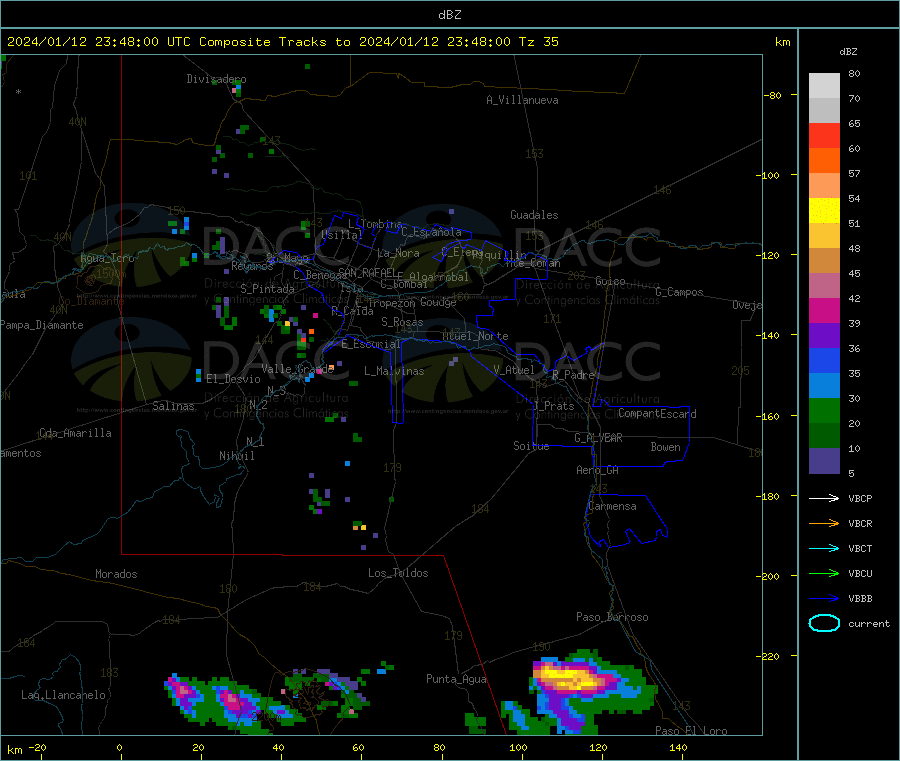Click the orange VBCR arrow legend icon
900x761 pixels.
pos(824,523)
